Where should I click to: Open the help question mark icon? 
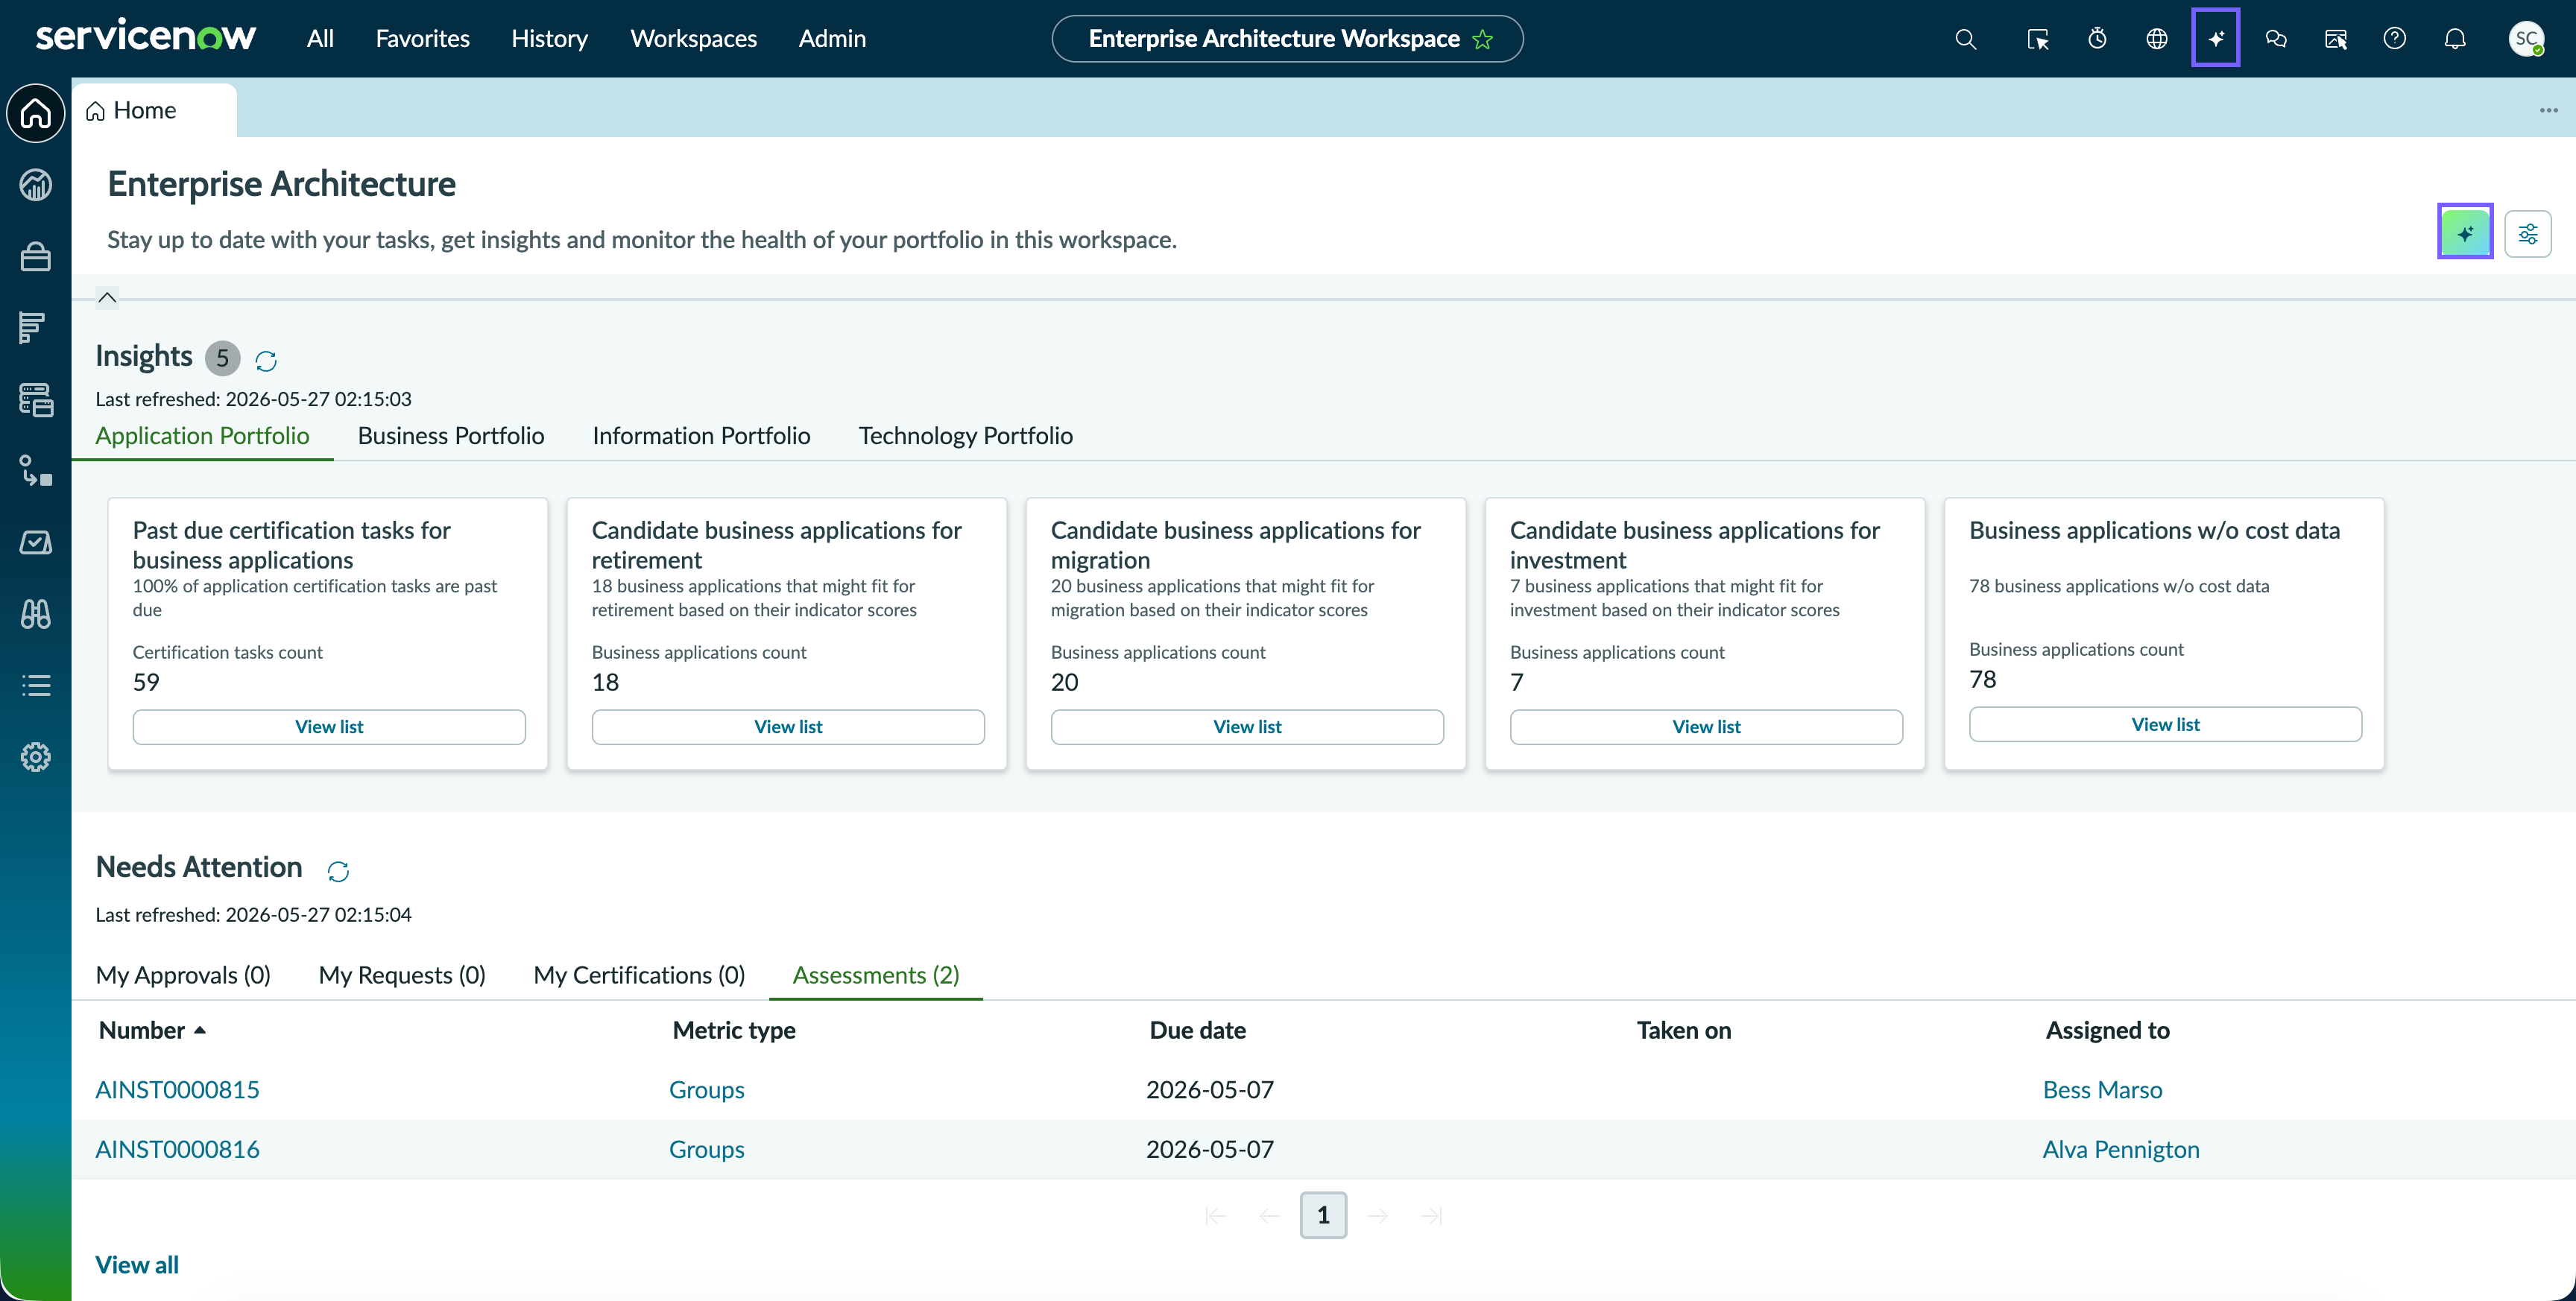pos(2395,39)
